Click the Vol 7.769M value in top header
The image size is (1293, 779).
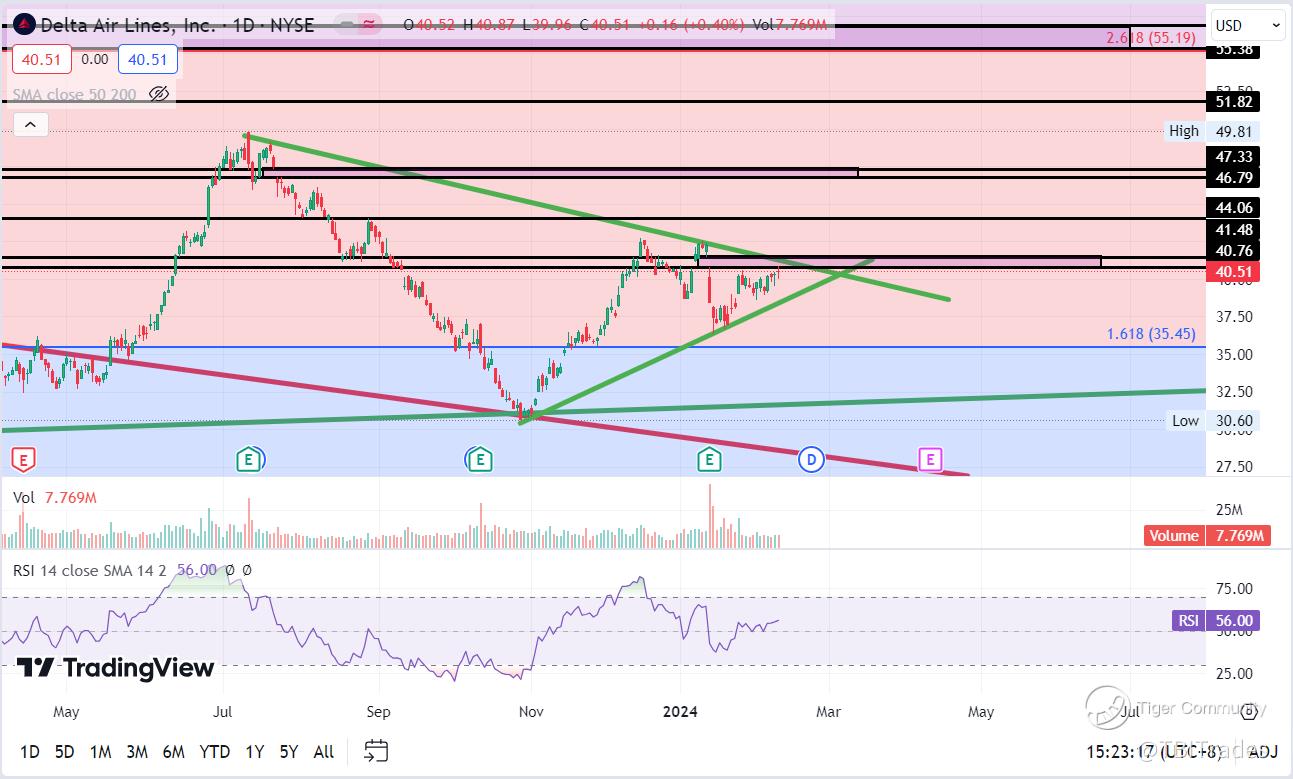[x=790, y=24]
